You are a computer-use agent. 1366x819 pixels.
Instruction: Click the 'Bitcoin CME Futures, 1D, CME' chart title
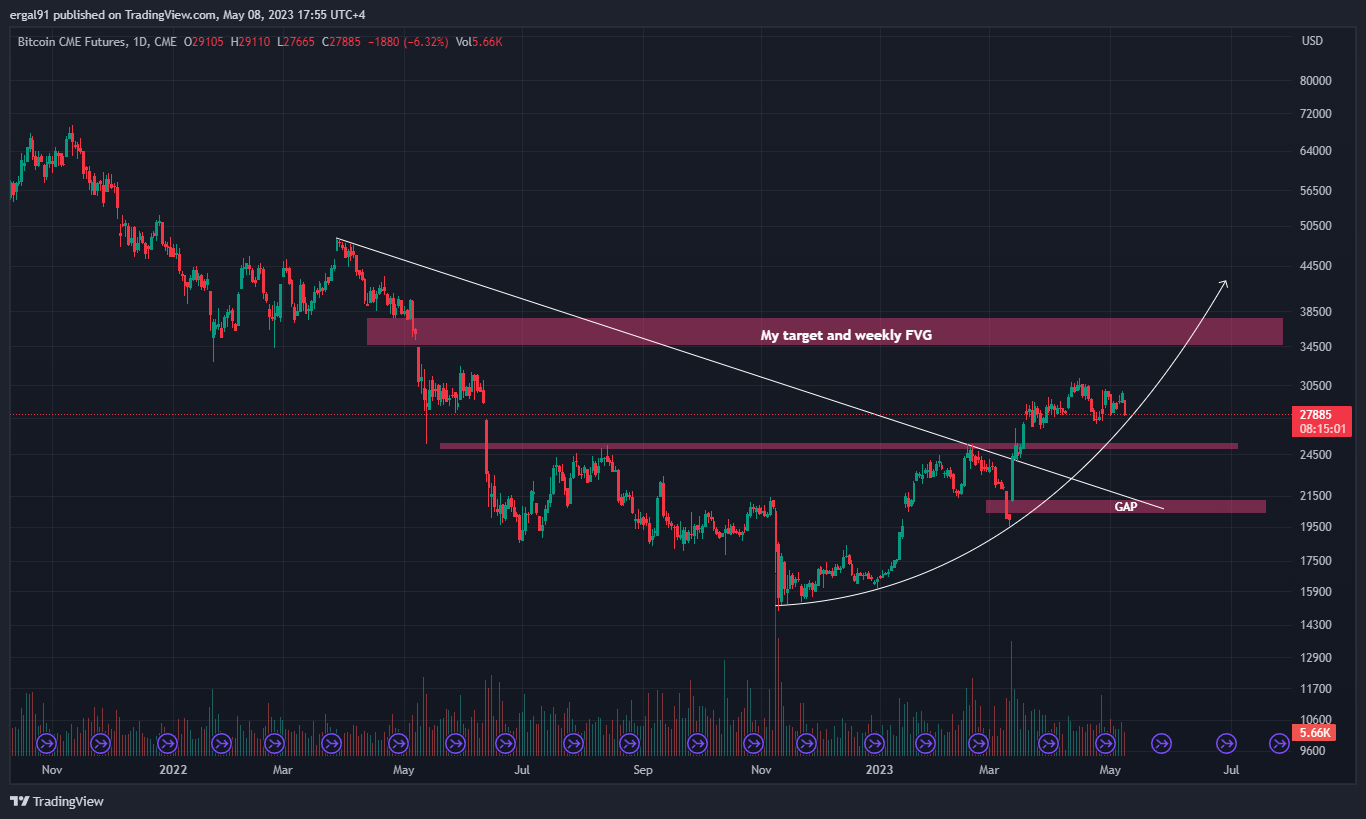[x=97, y=41]
